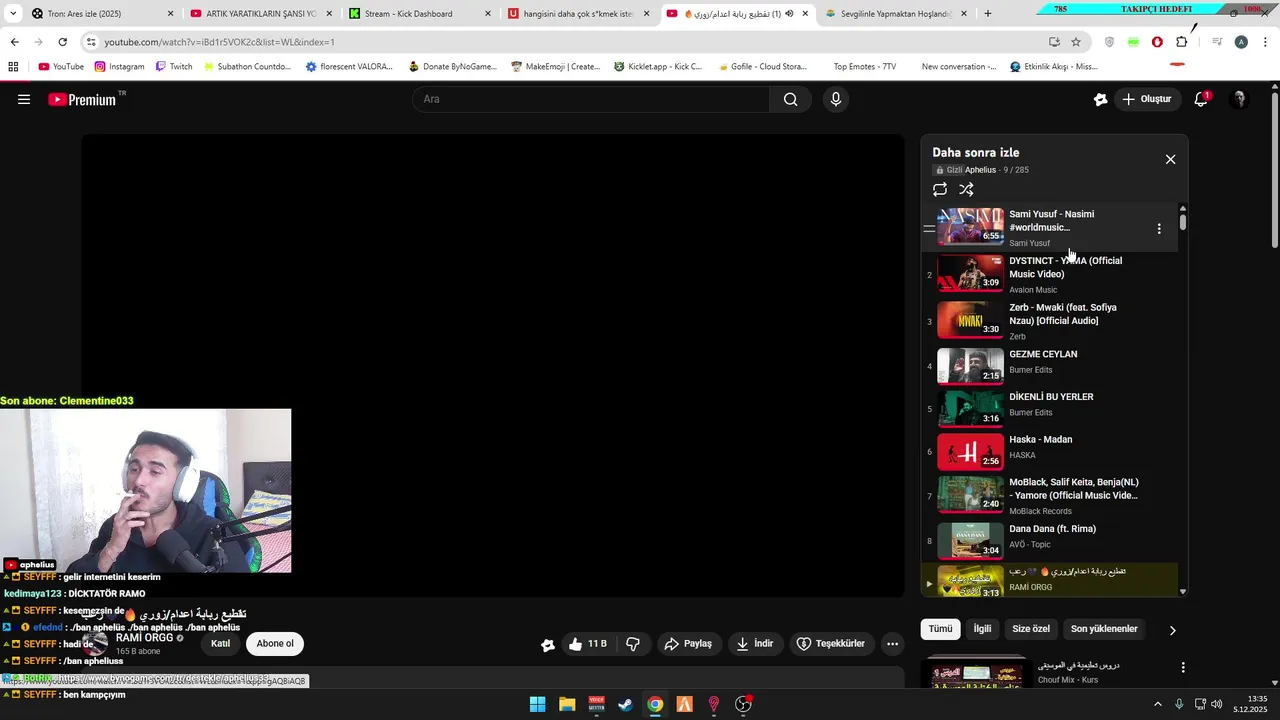Show more filter chips with right arrow
This screenshot has height=720, width=1280.
coord(1172,630)
